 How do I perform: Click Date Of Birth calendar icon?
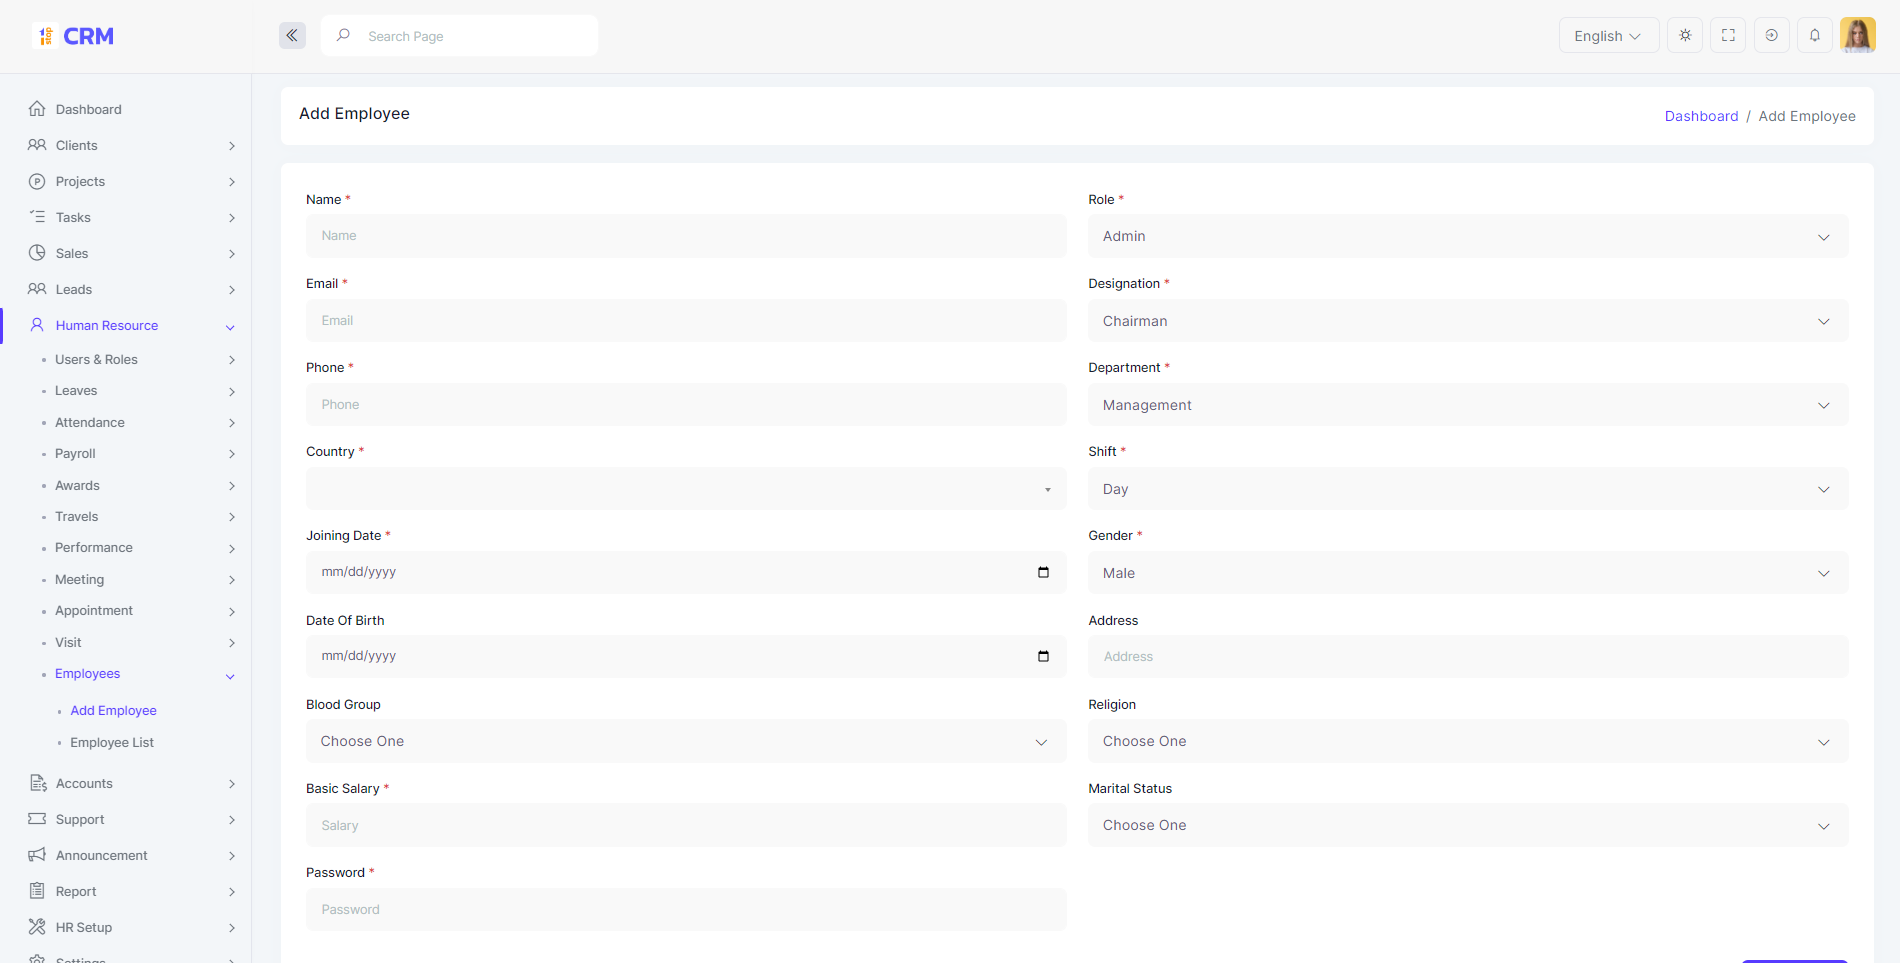1043,656
